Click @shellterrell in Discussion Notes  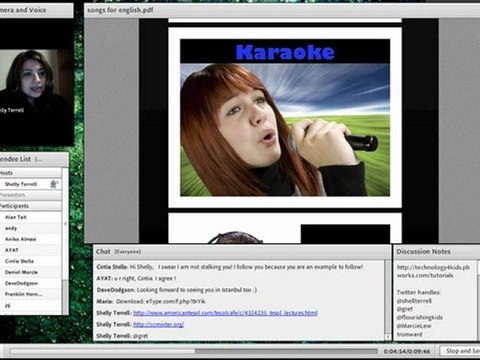coord(414,301)
